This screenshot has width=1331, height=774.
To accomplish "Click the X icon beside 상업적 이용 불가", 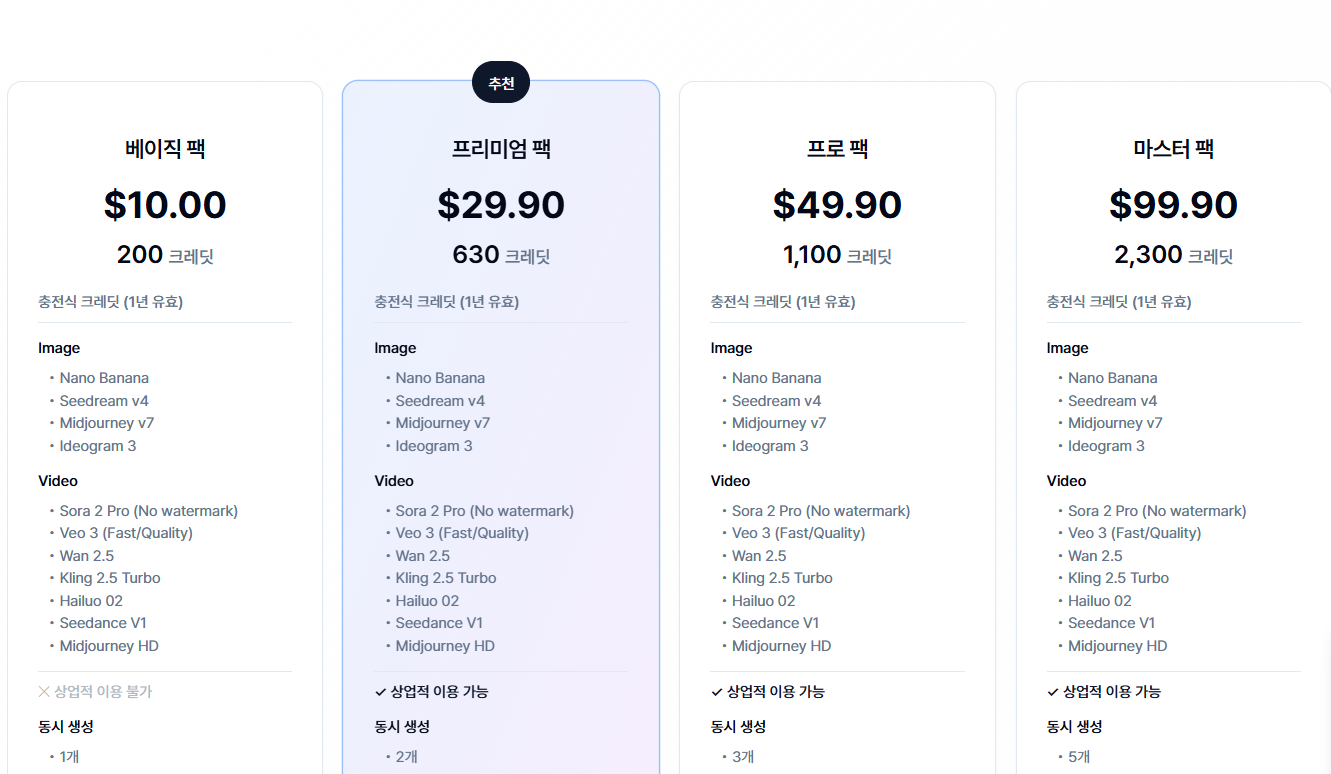I will (x=44, y=691).
